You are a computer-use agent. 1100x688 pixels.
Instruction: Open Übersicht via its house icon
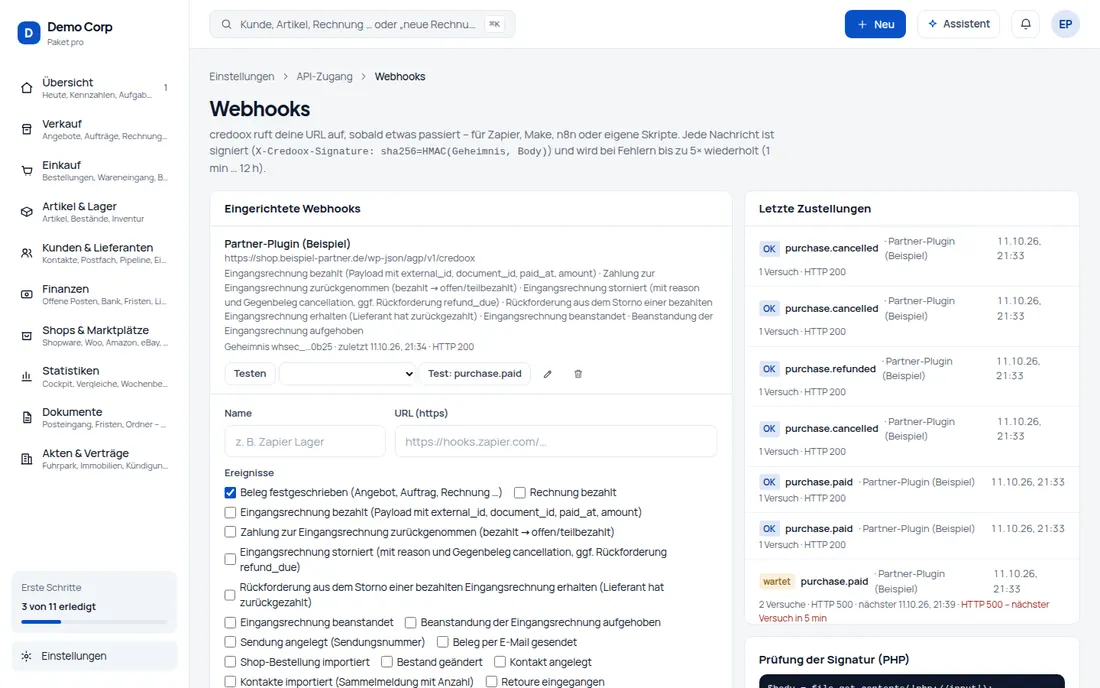(x=27, y=88)
